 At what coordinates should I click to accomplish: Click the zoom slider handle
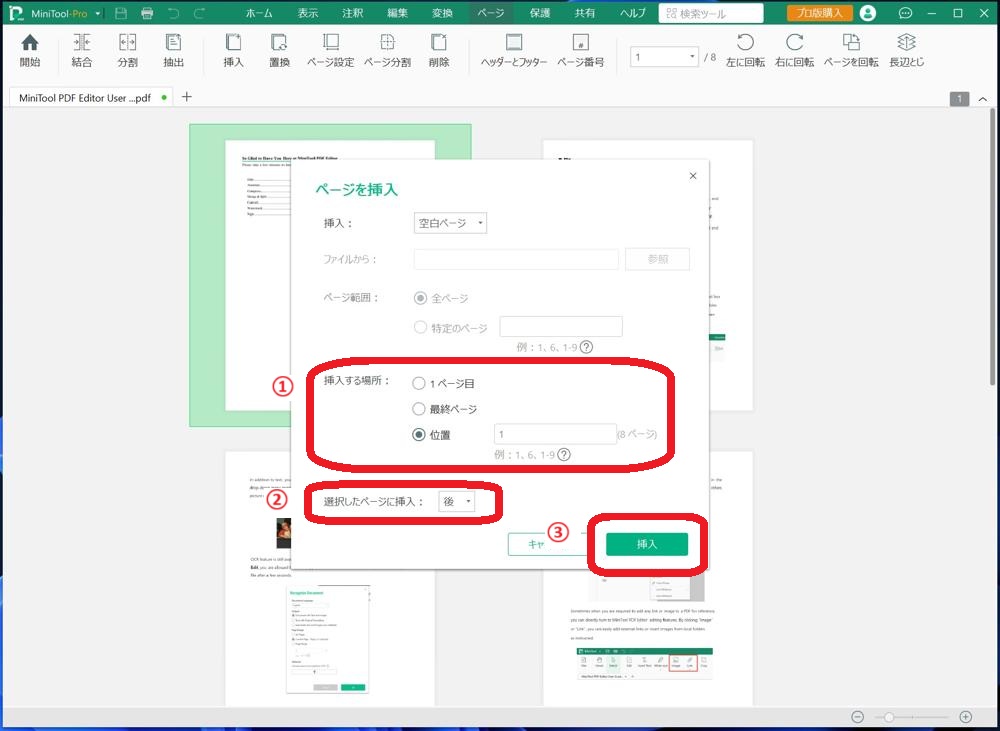coord(888,717)
